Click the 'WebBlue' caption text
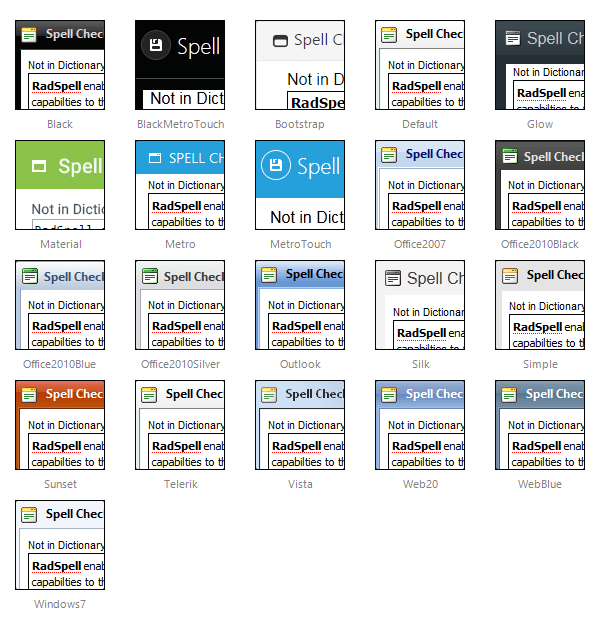600x620 pixels. tap(540, 484)
